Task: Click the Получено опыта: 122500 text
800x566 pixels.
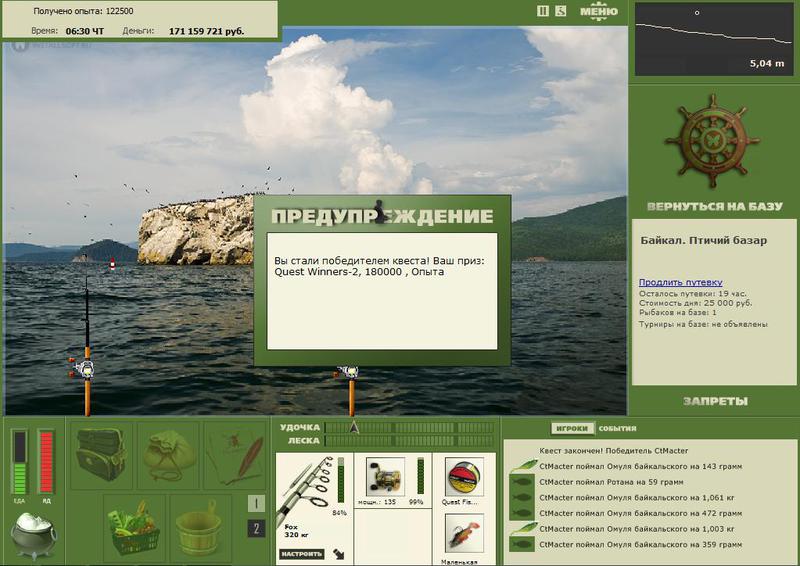Action: (x=83, y=11)
